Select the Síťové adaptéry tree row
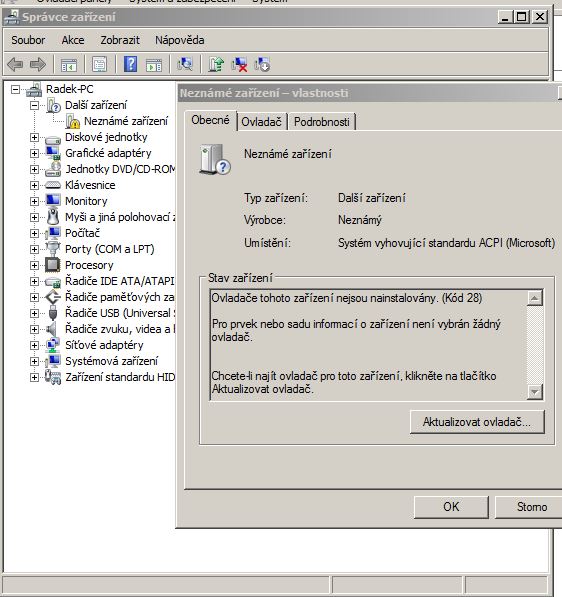 click(x=104, y=345)
